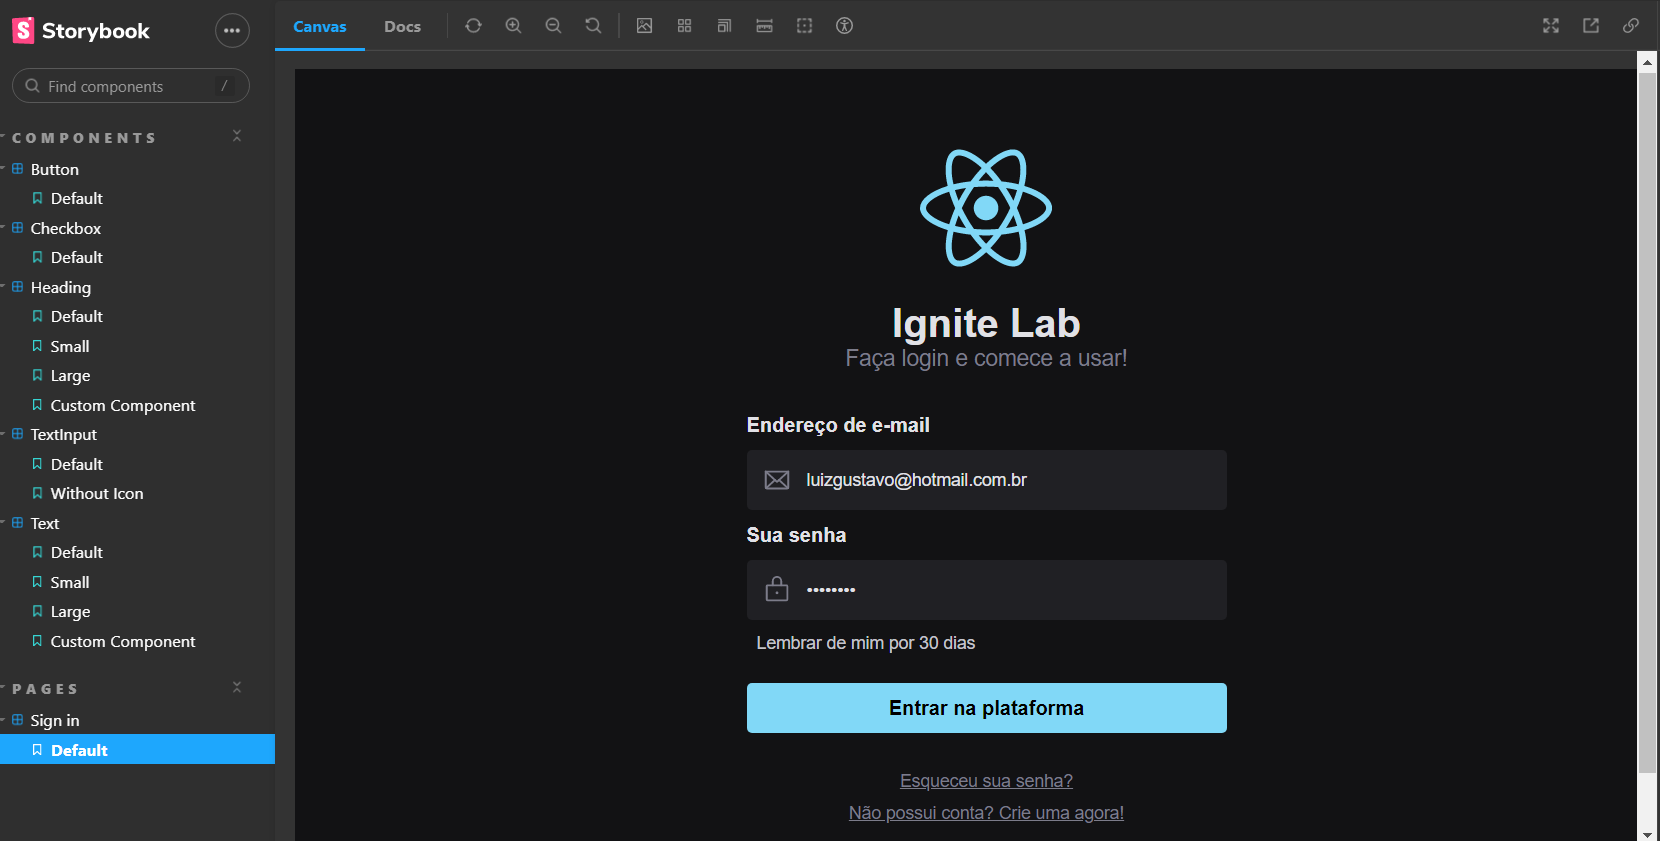
Task: Select the Without Icon story
Action: click(x=97, y=493)
